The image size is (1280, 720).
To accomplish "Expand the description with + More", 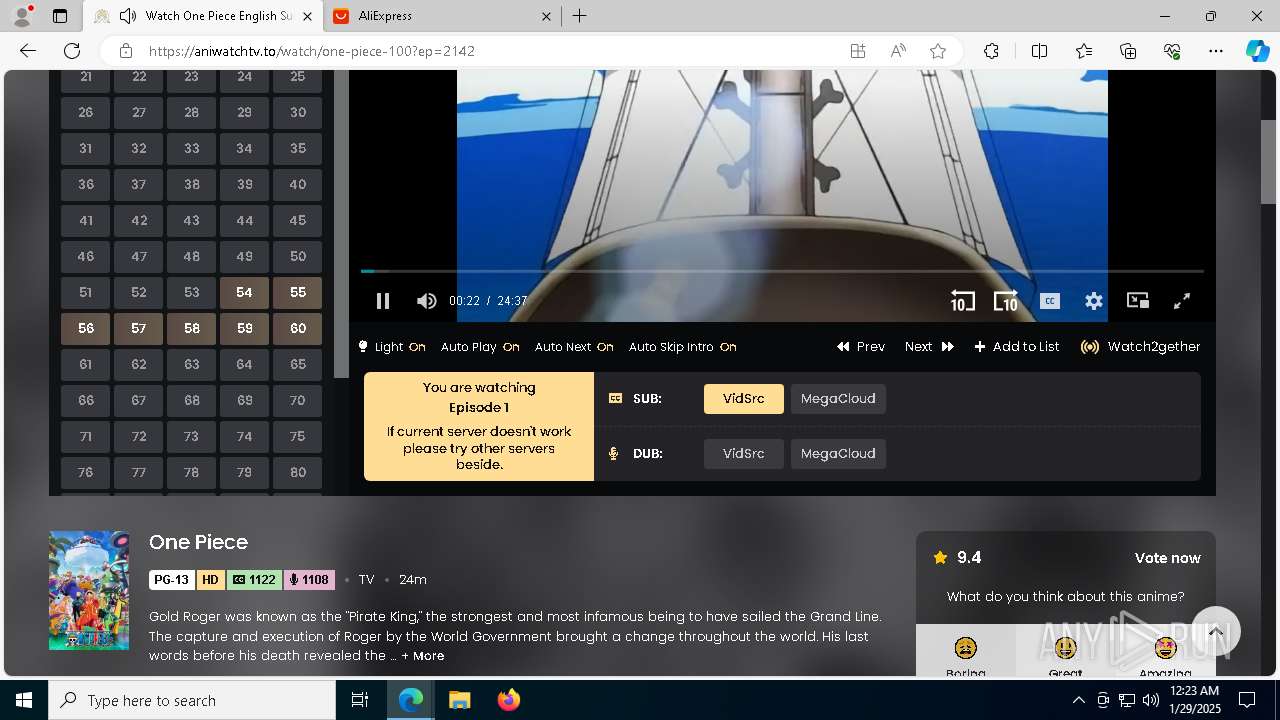I will point(423,656).
